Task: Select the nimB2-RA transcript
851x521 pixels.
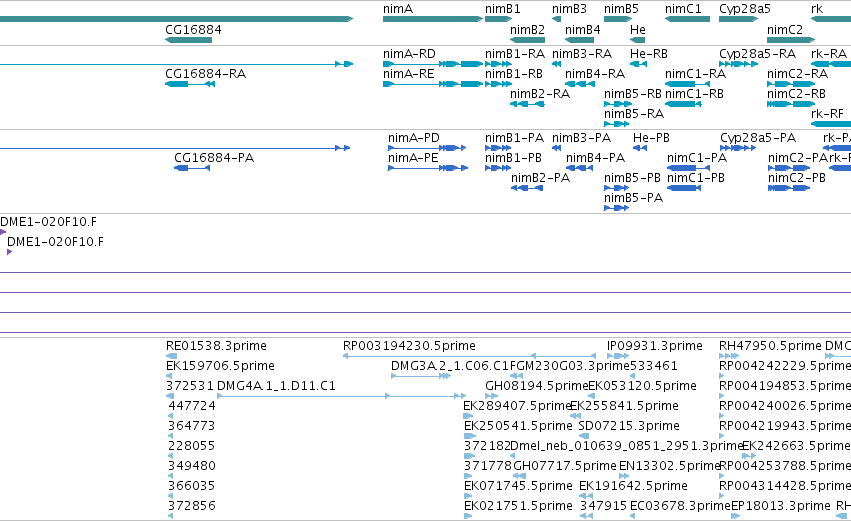Action: [528, 104]
